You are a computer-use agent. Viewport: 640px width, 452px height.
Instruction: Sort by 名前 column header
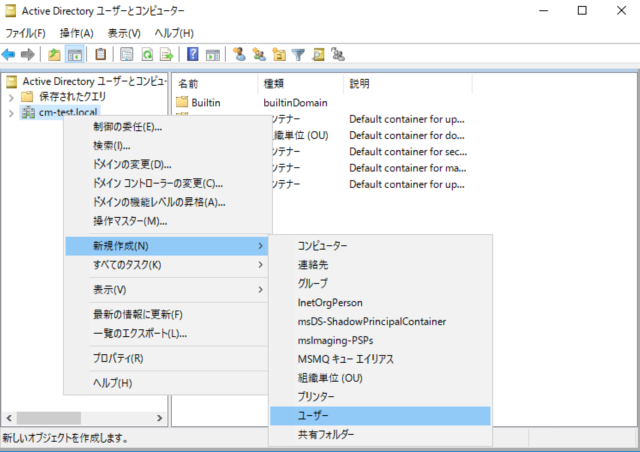click(x=215, y=84)
